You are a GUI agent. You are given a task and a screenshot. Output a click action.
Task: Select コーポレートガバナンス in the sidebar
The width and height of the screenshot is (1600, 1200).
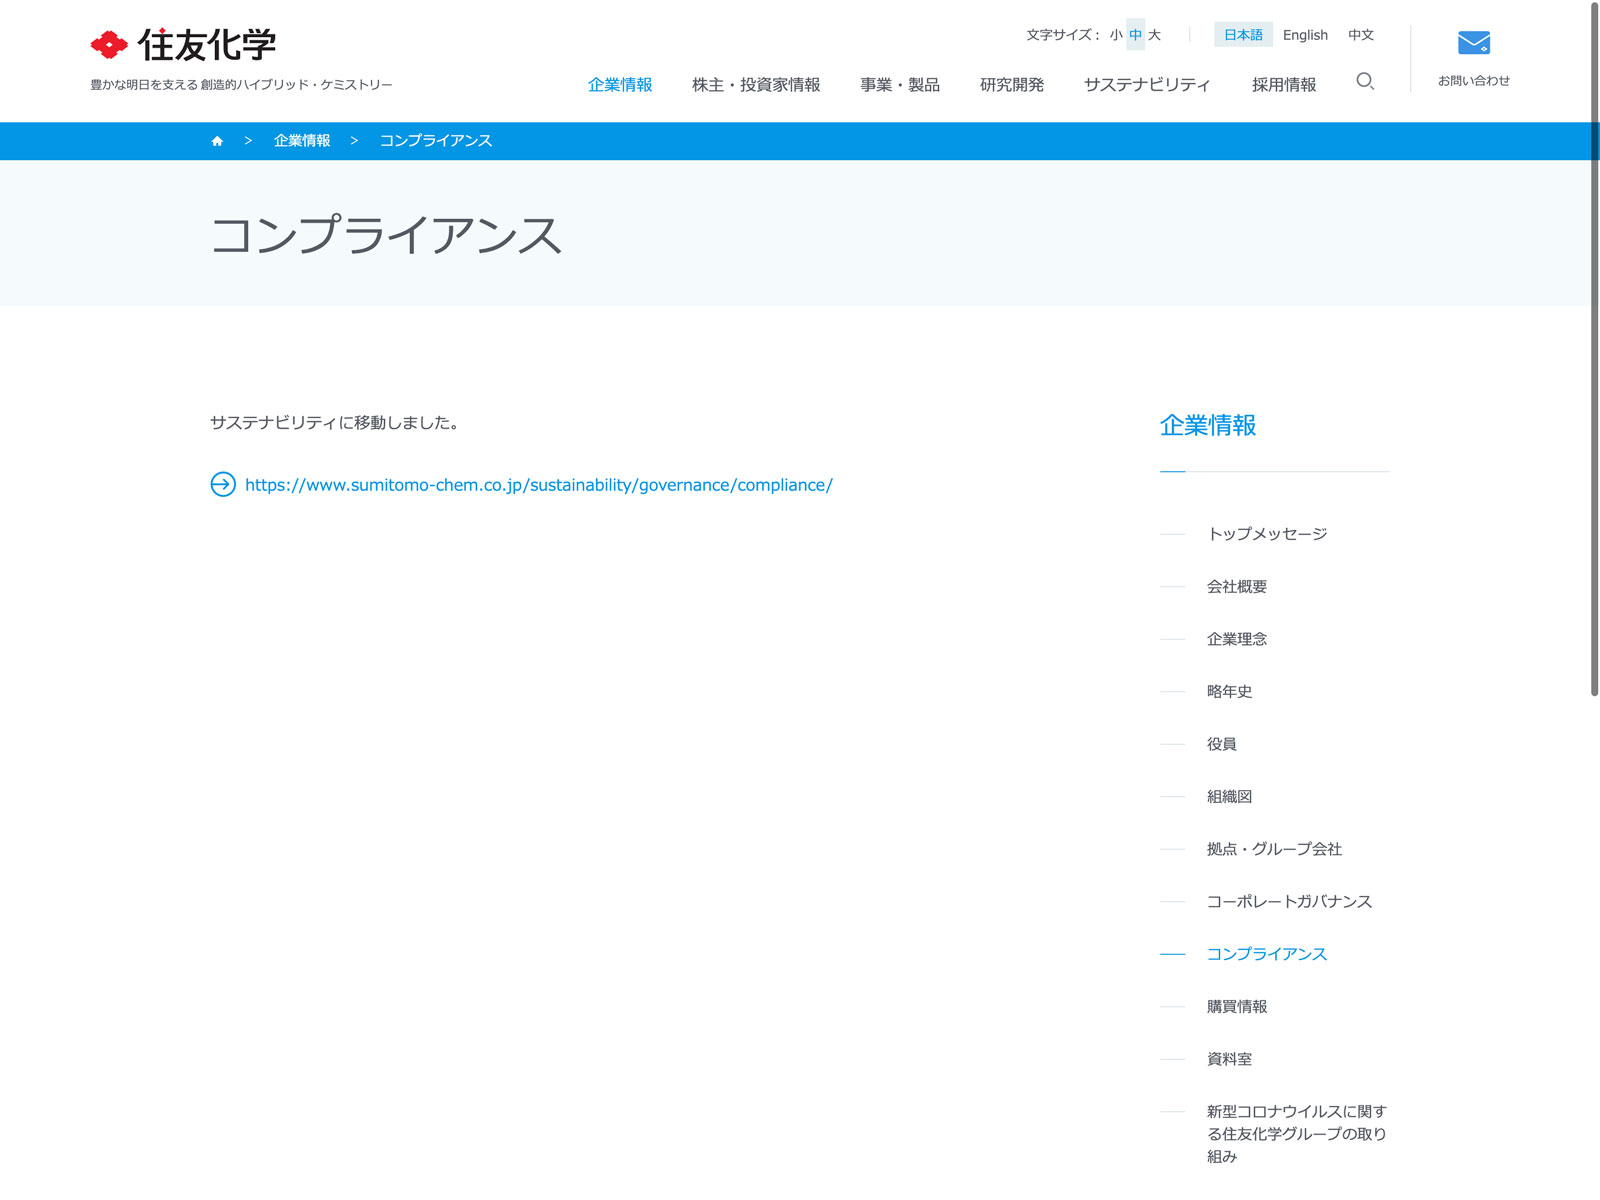point(1289,902)
